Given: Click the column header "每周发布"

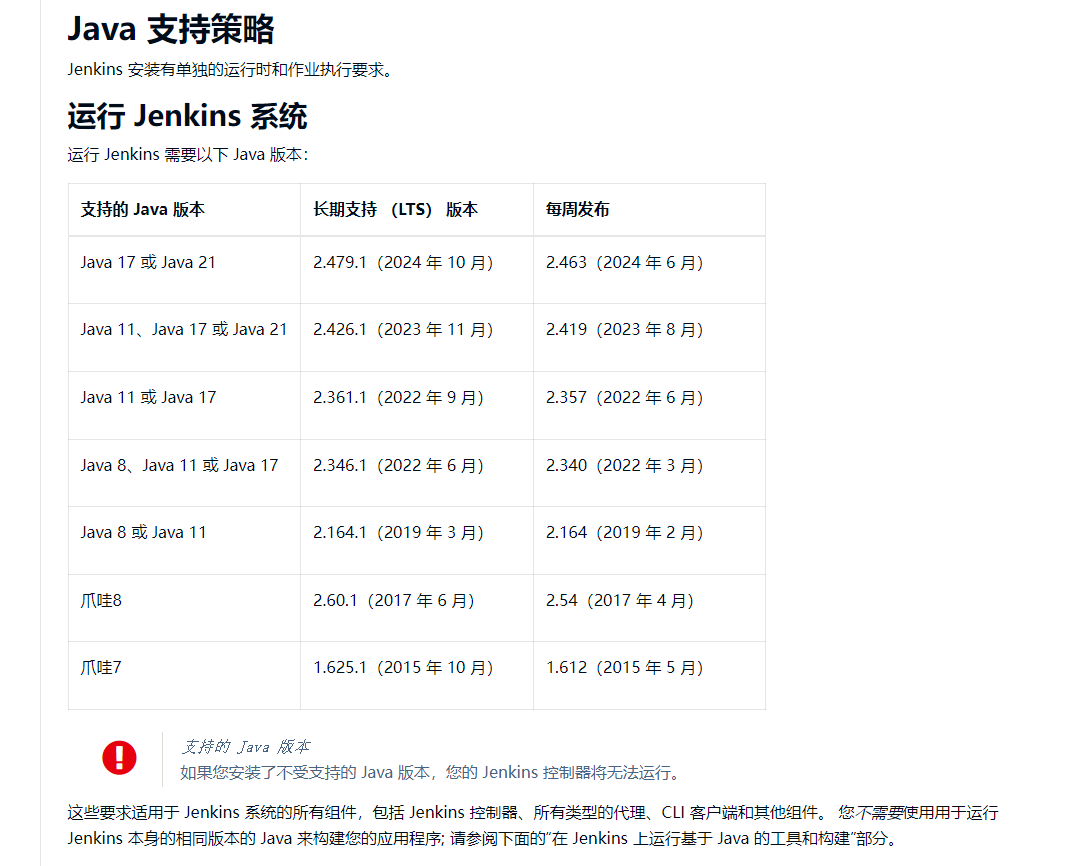Looking at the screenshot, I should coord(650,210).
